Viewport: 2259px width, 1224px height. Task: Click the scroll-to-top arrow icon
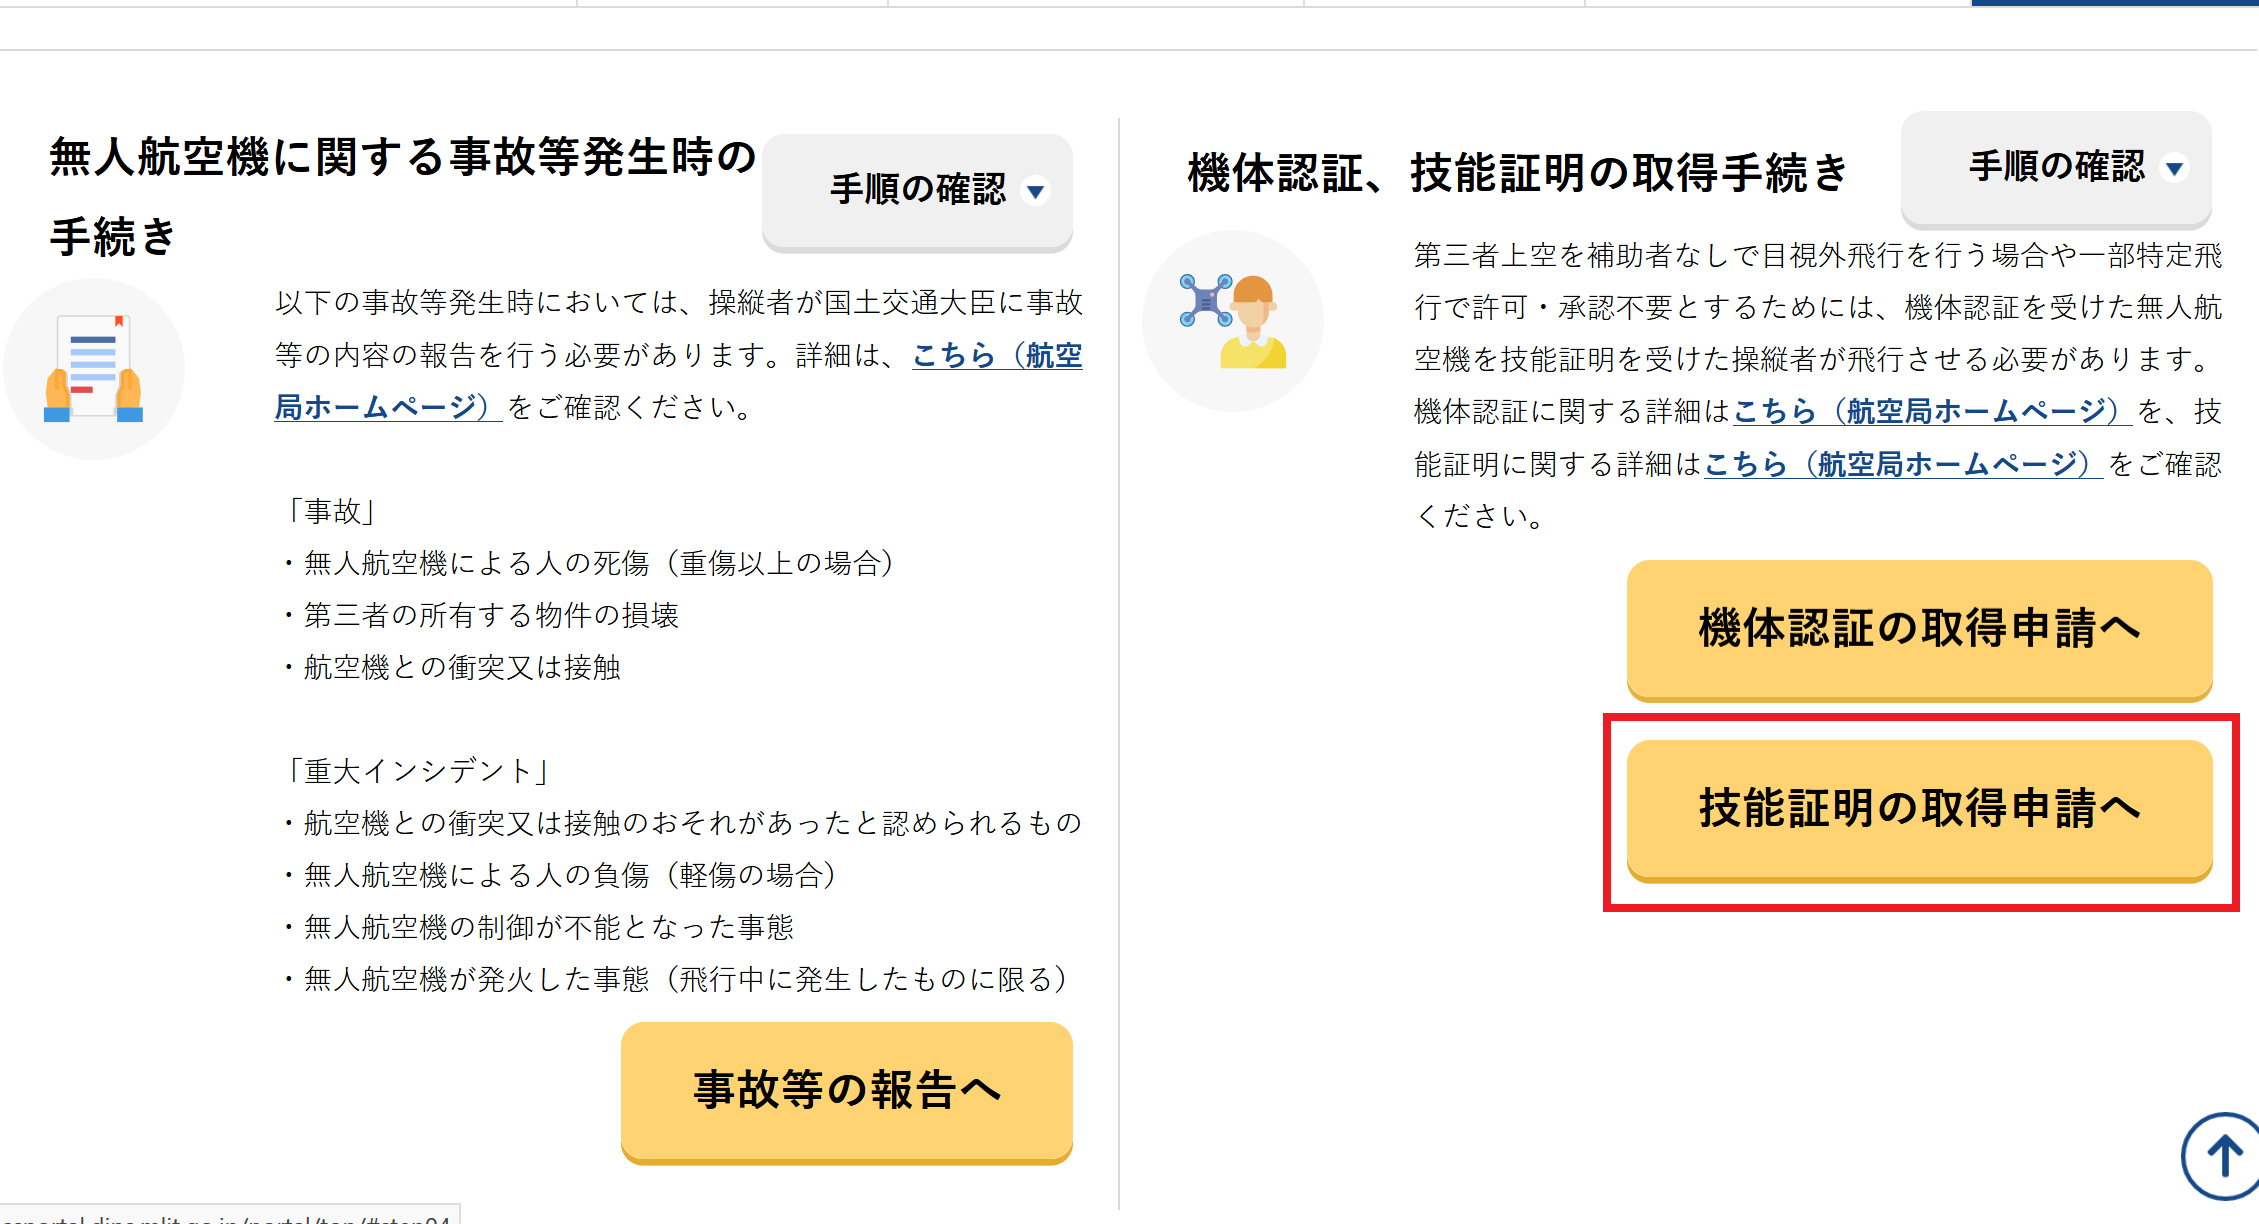coord(2222,1157)
